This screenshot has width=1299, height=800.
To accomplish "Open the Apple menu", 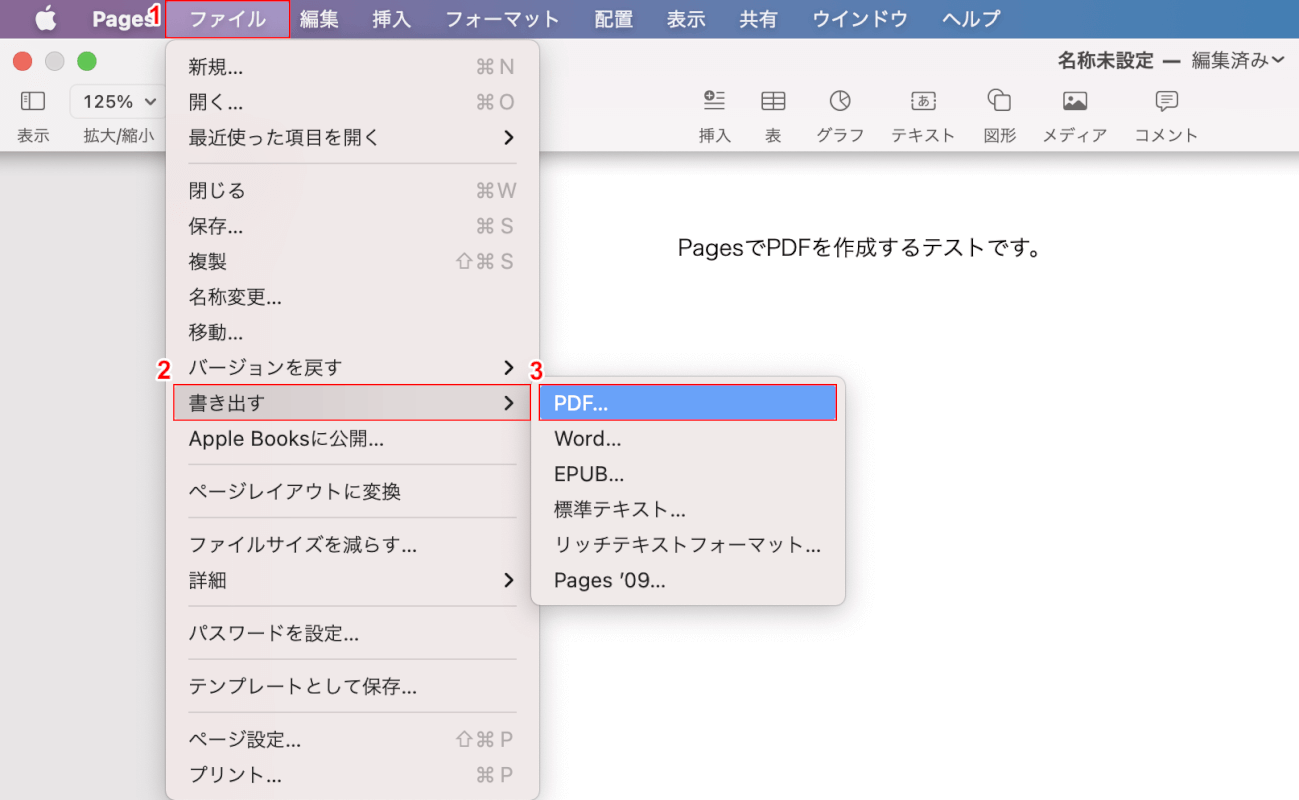I will tap(46, 18).
